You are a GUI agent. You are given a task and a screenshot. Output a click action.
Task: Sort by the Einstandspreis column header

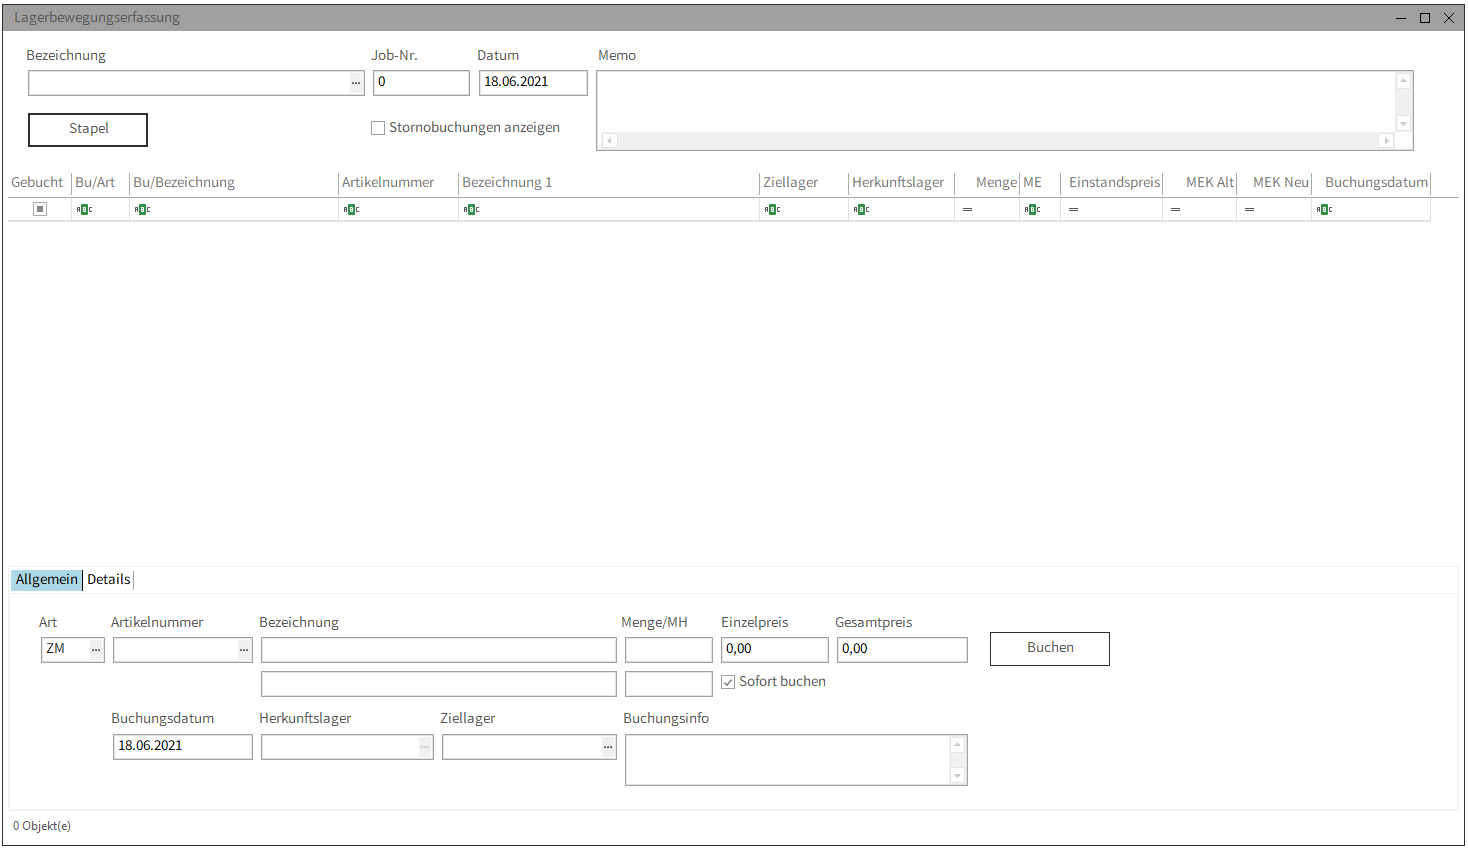[1112, 183]
